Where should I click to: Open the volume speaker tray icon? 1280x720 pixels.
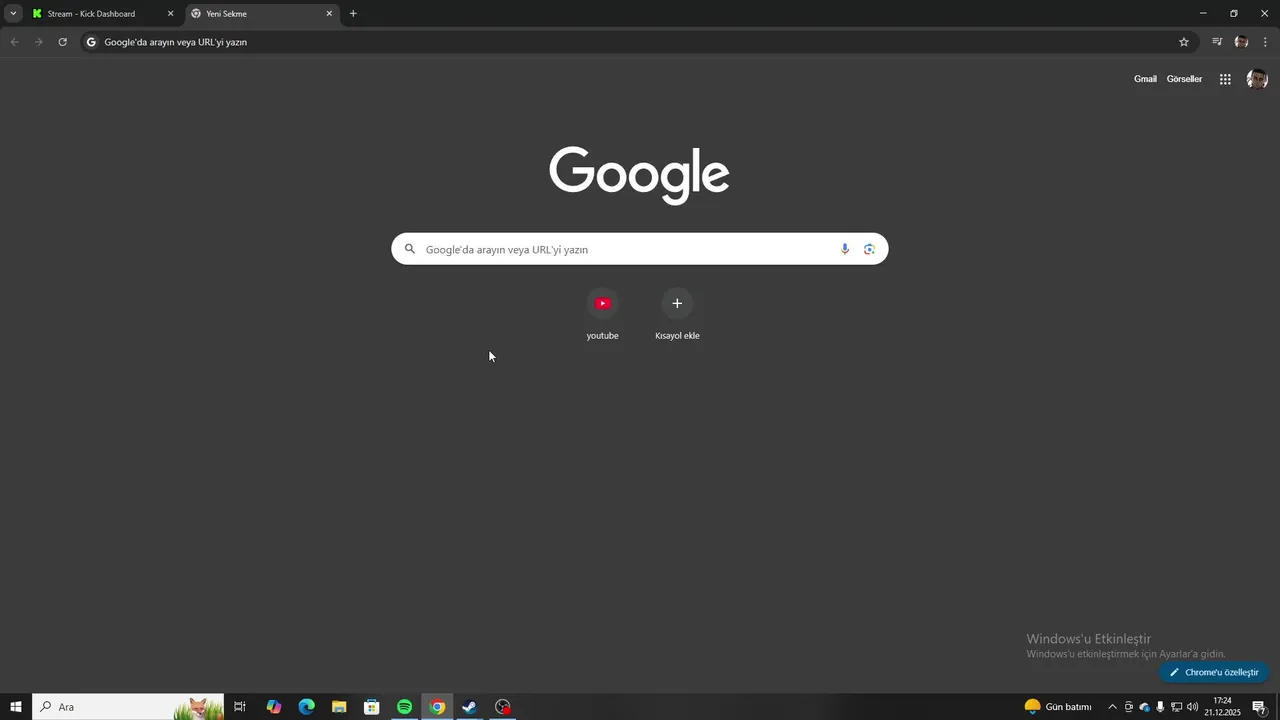[x=1192, y=707]
